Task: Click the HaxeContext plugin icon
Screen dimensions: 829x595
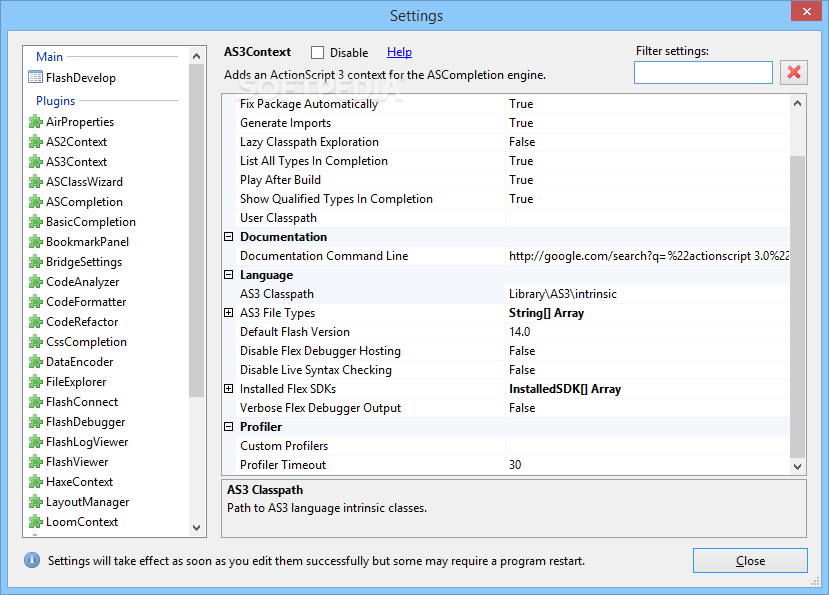Action: point(35,482)
